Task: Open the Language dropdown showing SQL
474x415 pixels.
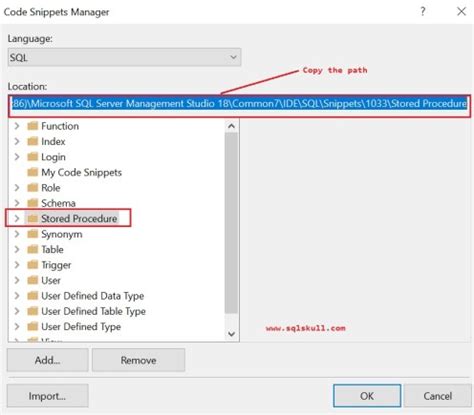Action: [124, 57]
